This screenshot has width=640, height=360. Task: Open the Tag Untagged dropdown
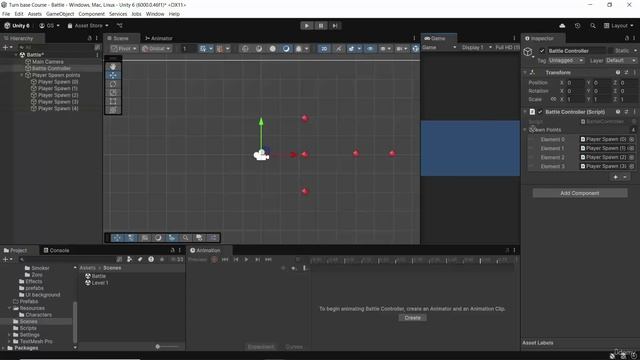pyautogui.click(x=566, y=60)
